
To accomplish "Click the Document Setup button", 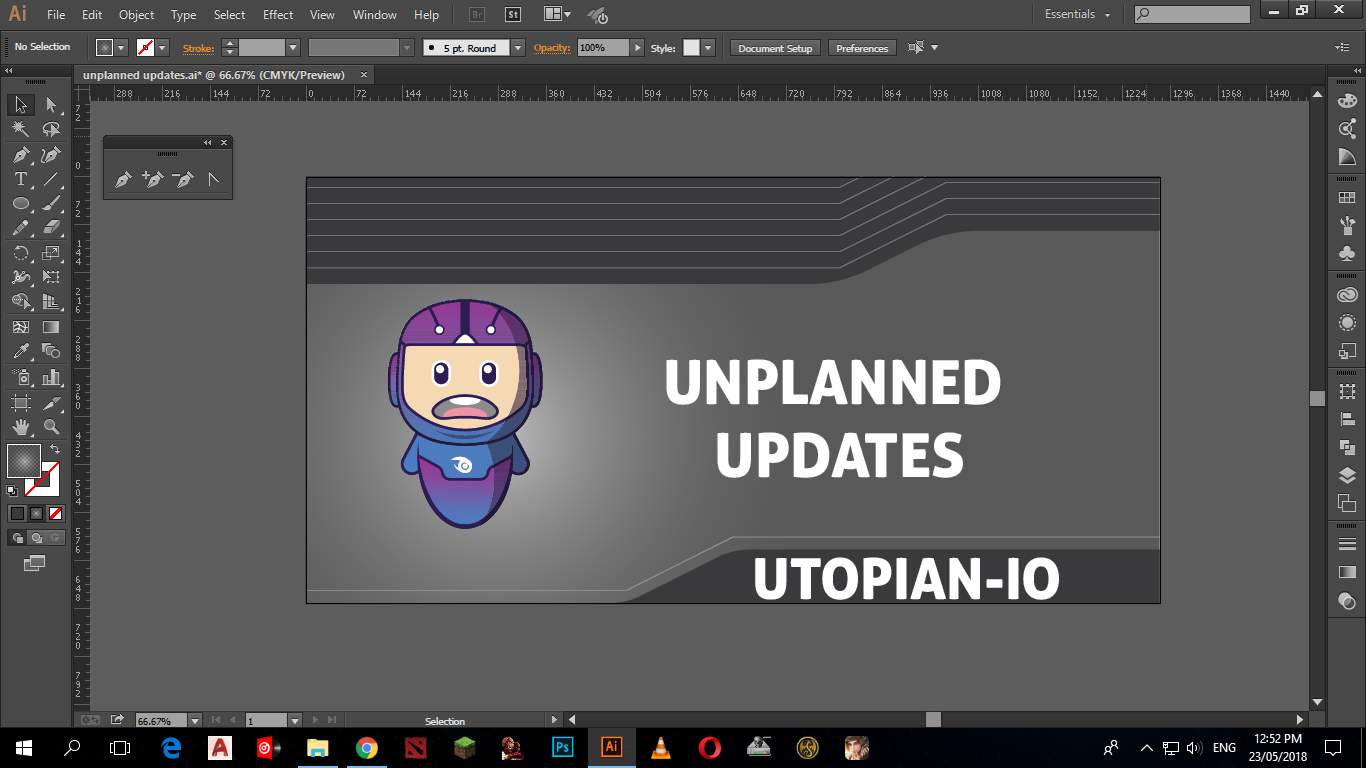I will click(776, 48).
